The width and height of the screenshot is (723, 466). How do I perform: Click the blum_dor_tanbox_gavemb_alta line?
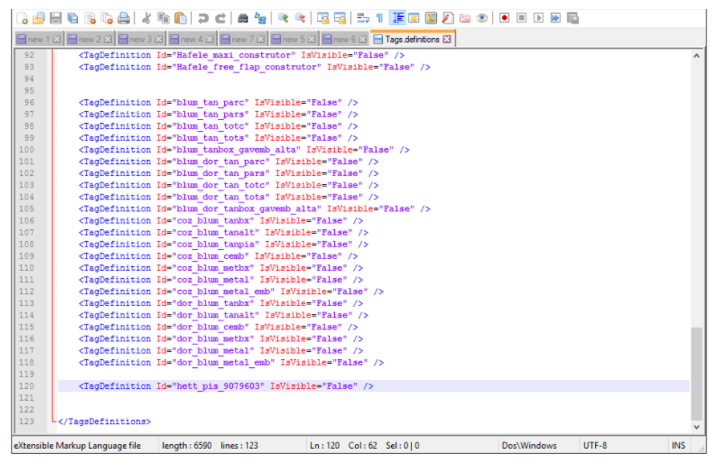pos(254,209)
